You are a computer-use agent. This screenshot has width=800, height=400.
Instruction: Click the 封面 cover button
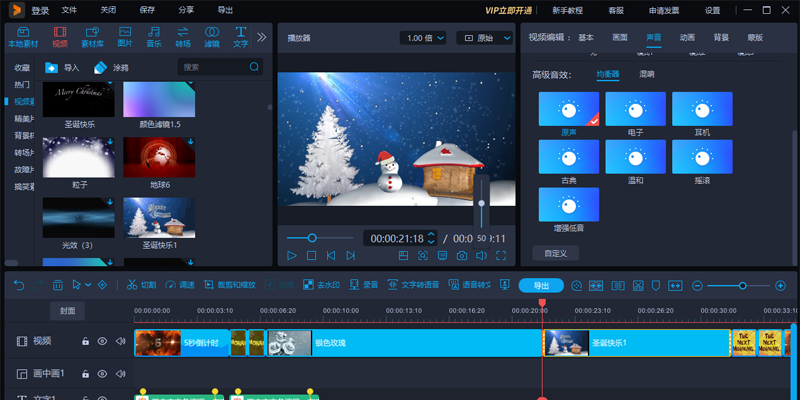[67, 311]
